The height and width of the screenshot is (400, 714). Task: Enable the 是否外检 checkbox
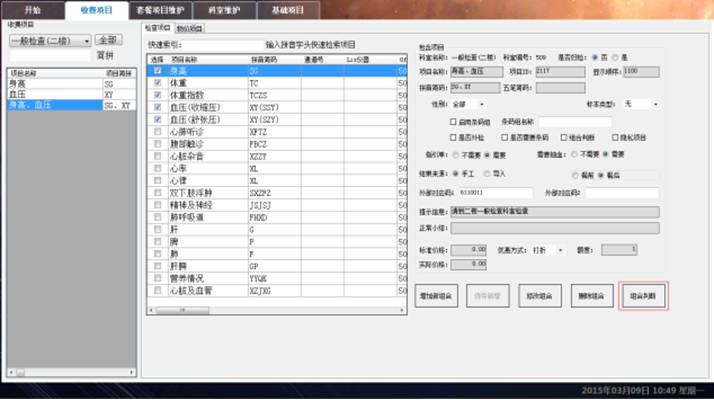pyautogui.click(x=454, y=136)
